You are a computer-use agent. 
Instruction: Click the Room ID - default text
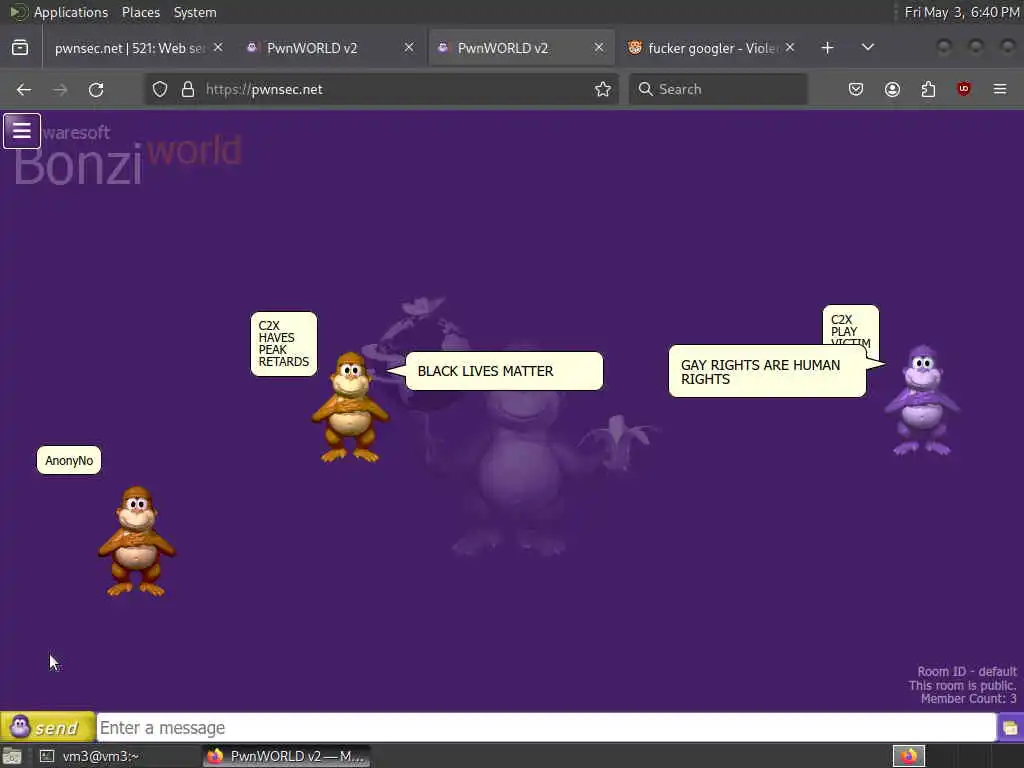[x=967, y=671]
